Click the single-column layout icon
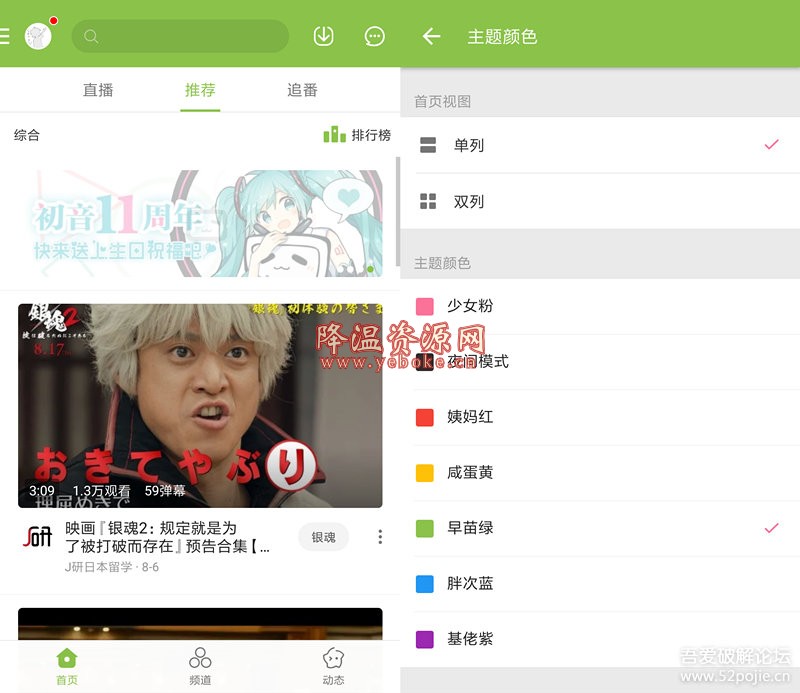 coord(428,145)
